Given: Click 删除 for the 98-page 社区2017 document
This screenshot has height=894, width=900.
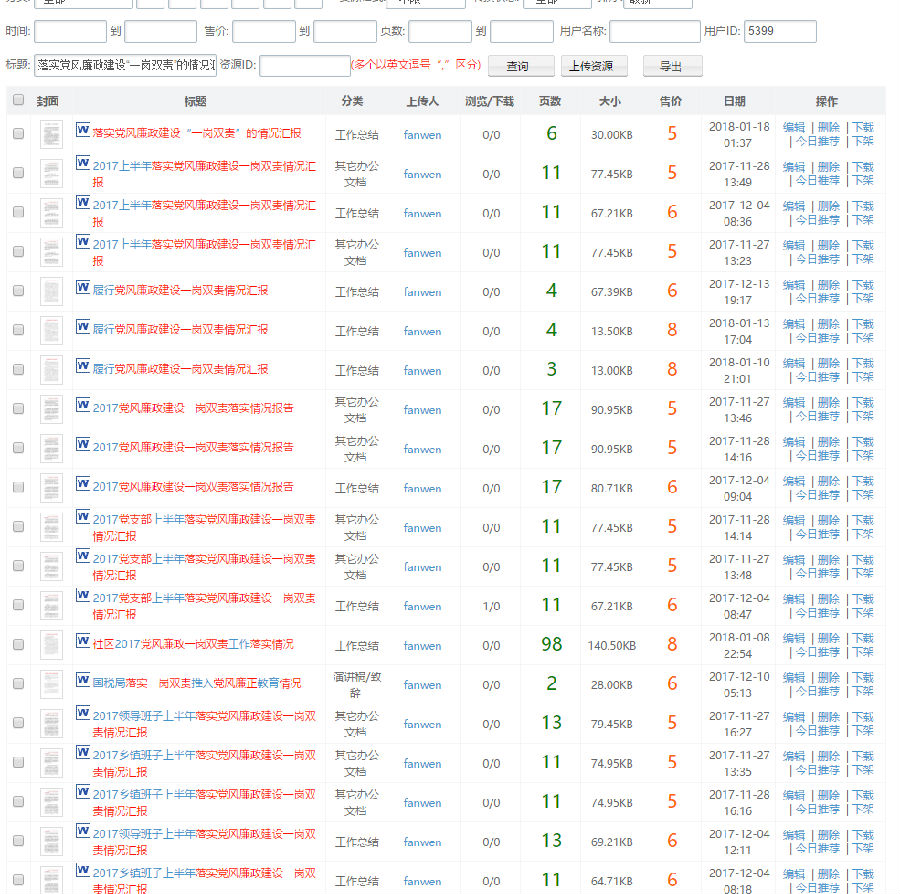Looking at the screenshot, I should 828,638.
